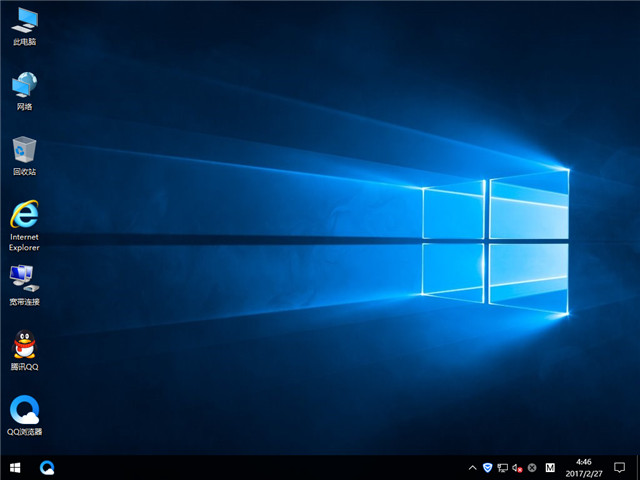640x480 pixels.
Task: Open the Windows Start menu
Action: [x=15, y=467]
